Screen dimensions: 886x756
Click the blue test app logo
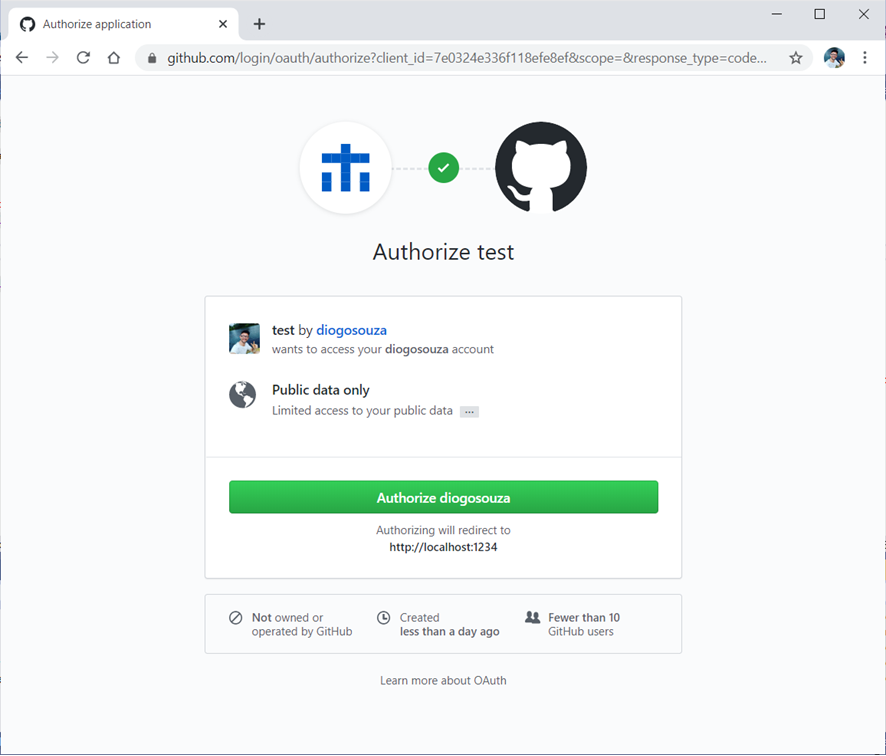click(345, 168)
